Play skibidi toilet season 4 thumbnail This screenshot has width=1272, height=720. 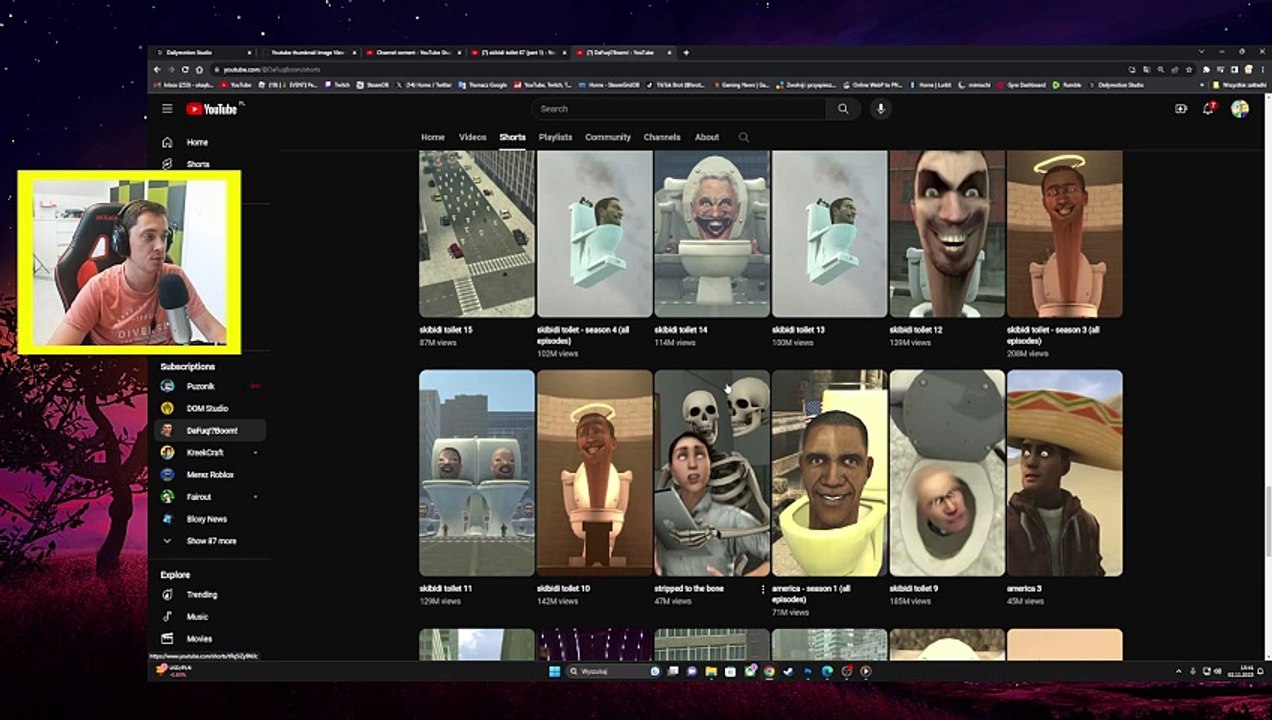click(x=594, y=234)
